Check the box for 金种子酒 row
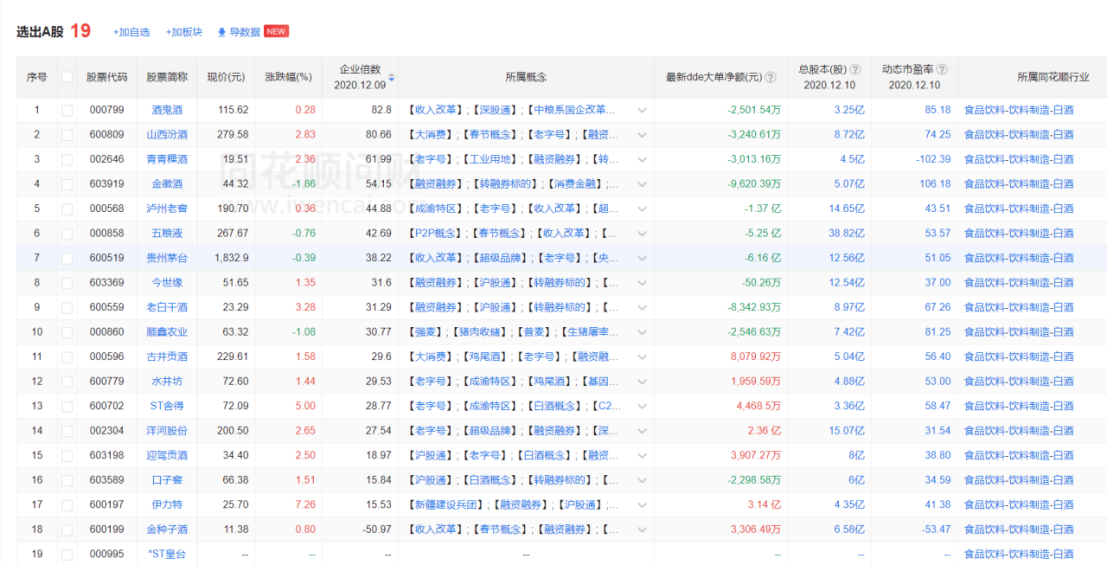Viewport: 1108px width, 566px height. click(66, 529)
